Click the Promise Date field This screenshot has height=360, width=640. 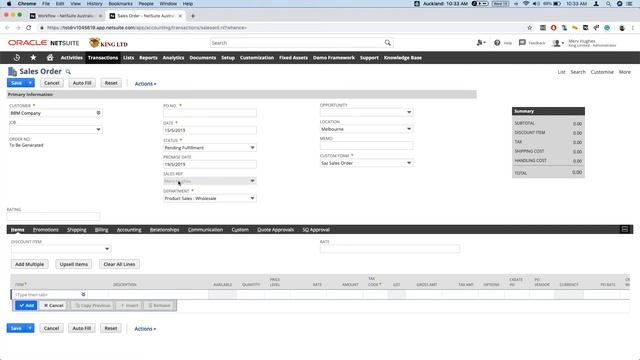tap(210, 164)
